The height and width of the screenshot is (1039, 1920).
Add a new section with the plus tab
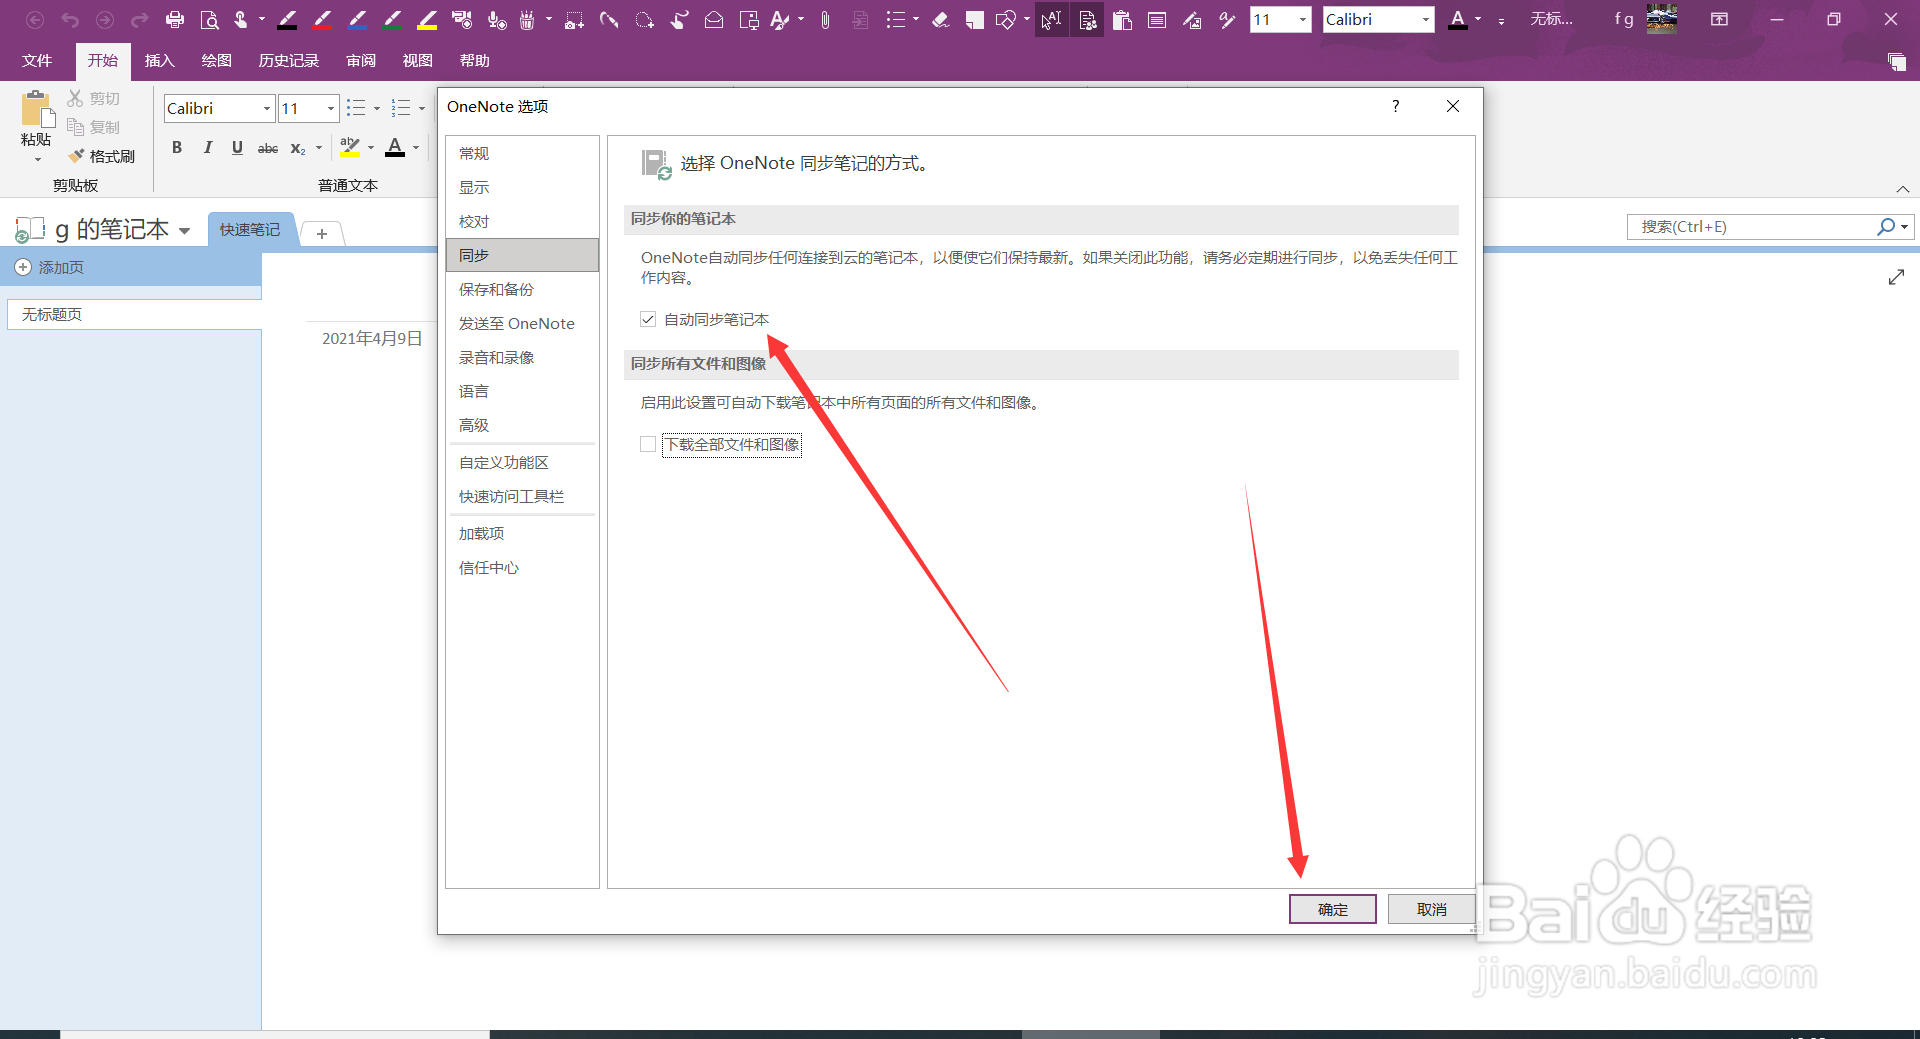[322, 233]
